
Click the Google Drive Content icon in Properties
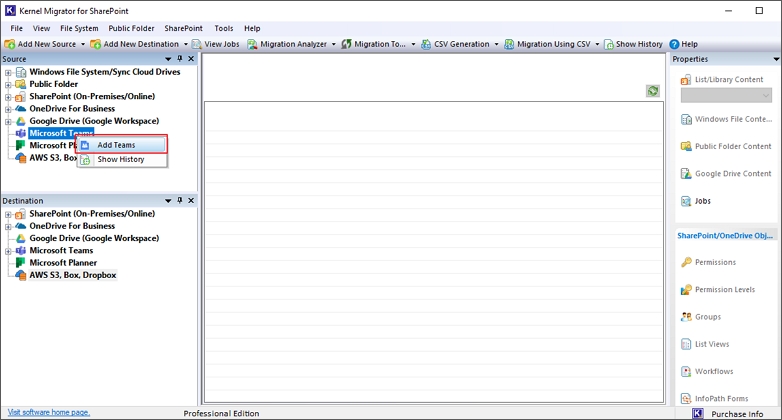(x=686, y=174)
